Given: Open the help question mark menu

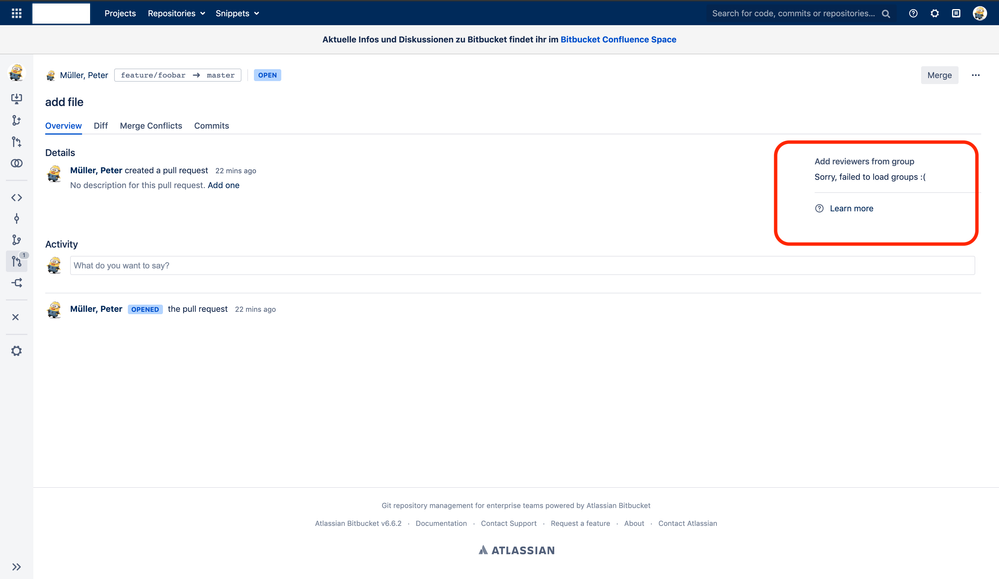Looking at the screenshot, I should (x=913, y=13).
